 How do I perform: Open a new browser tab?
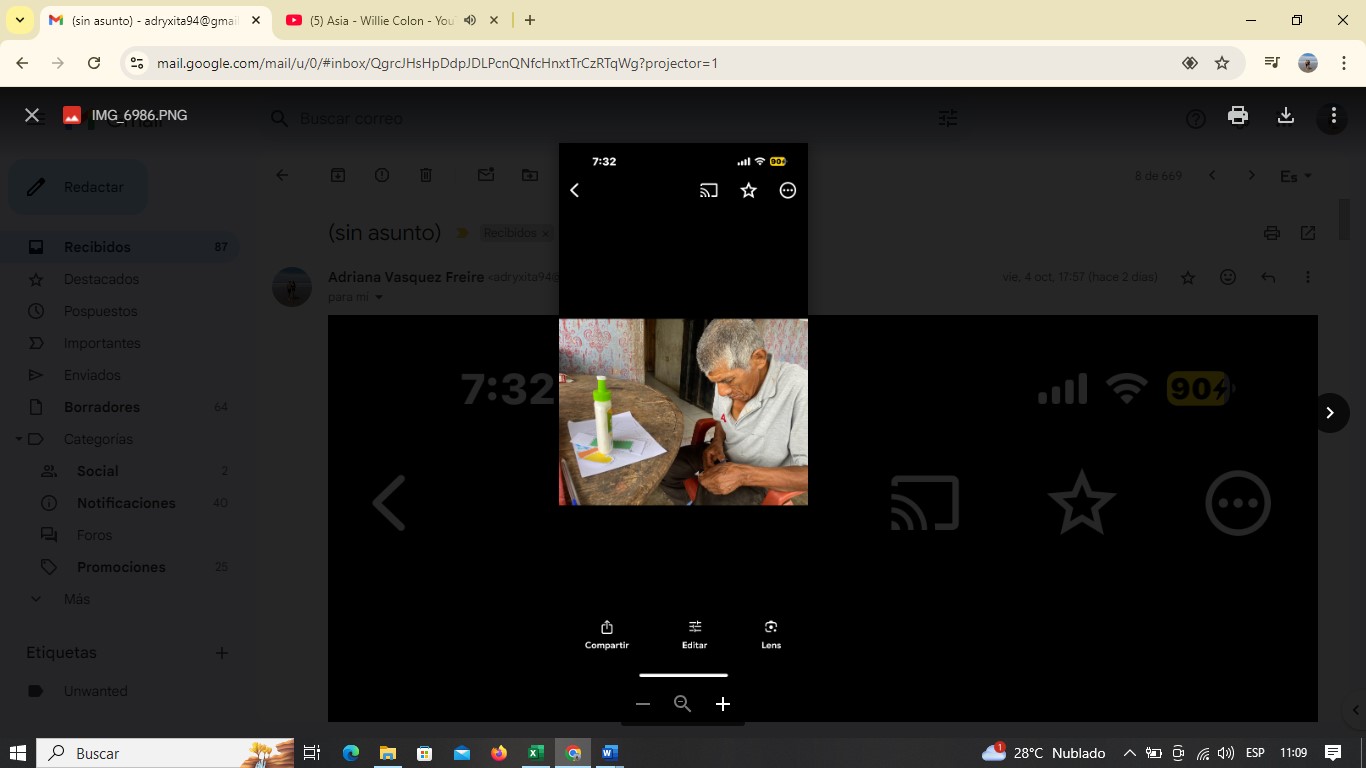pos(530,20)
